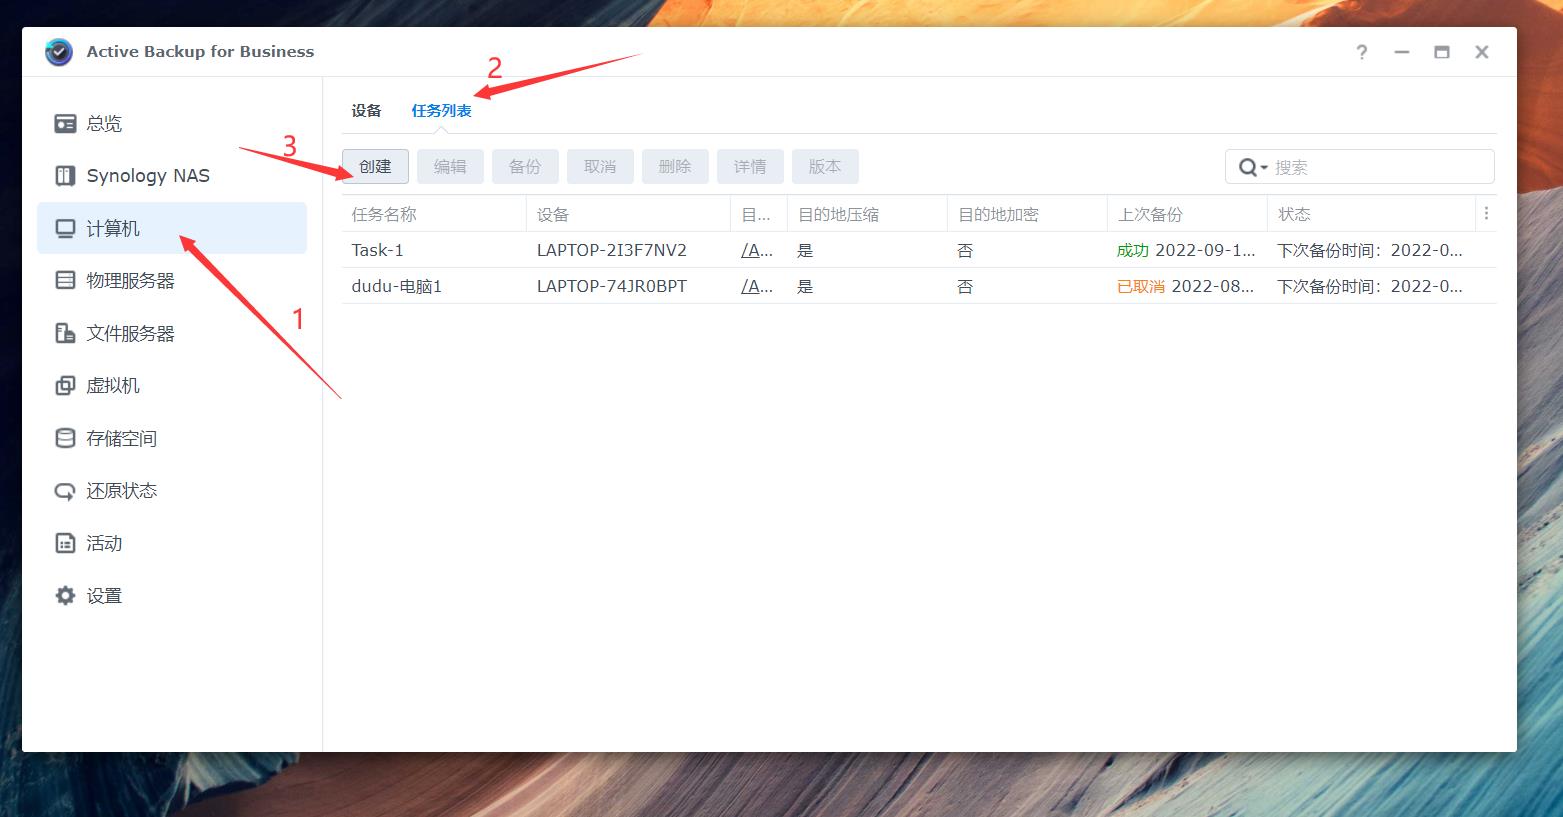Open destination link in dudu-电脑1 row

point(757,286)
